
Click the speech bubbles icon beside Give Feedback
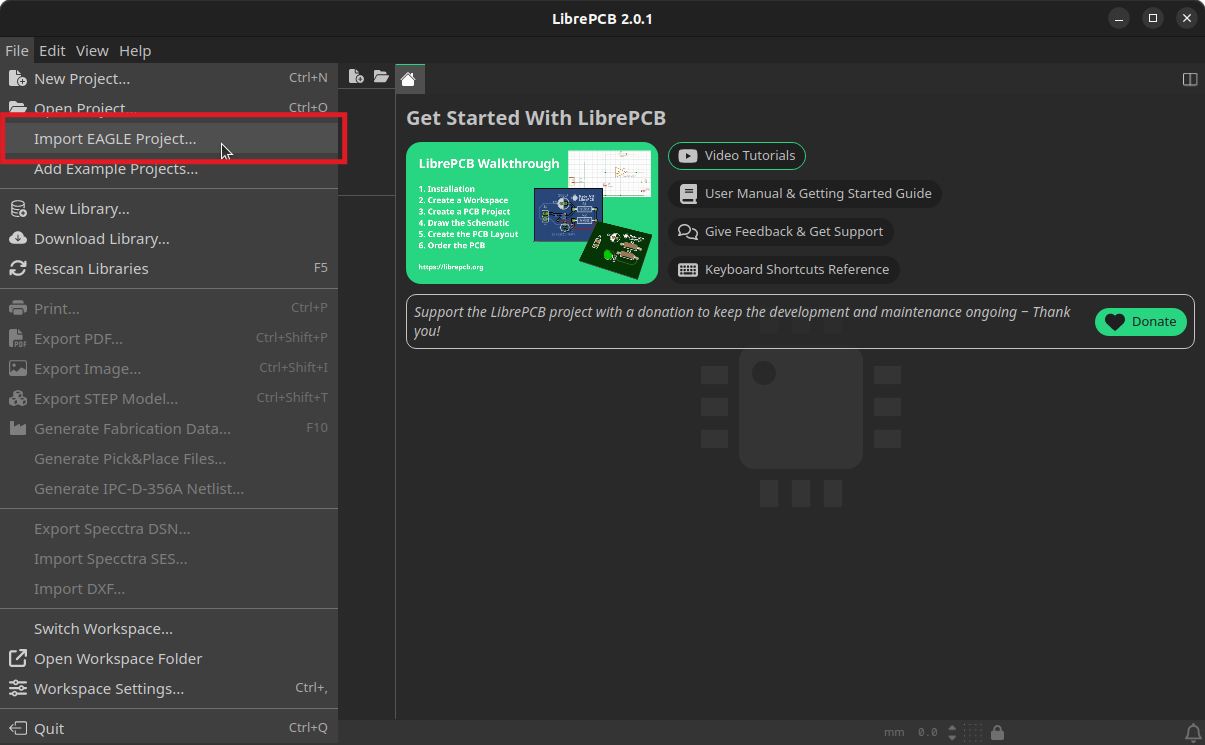688,232
